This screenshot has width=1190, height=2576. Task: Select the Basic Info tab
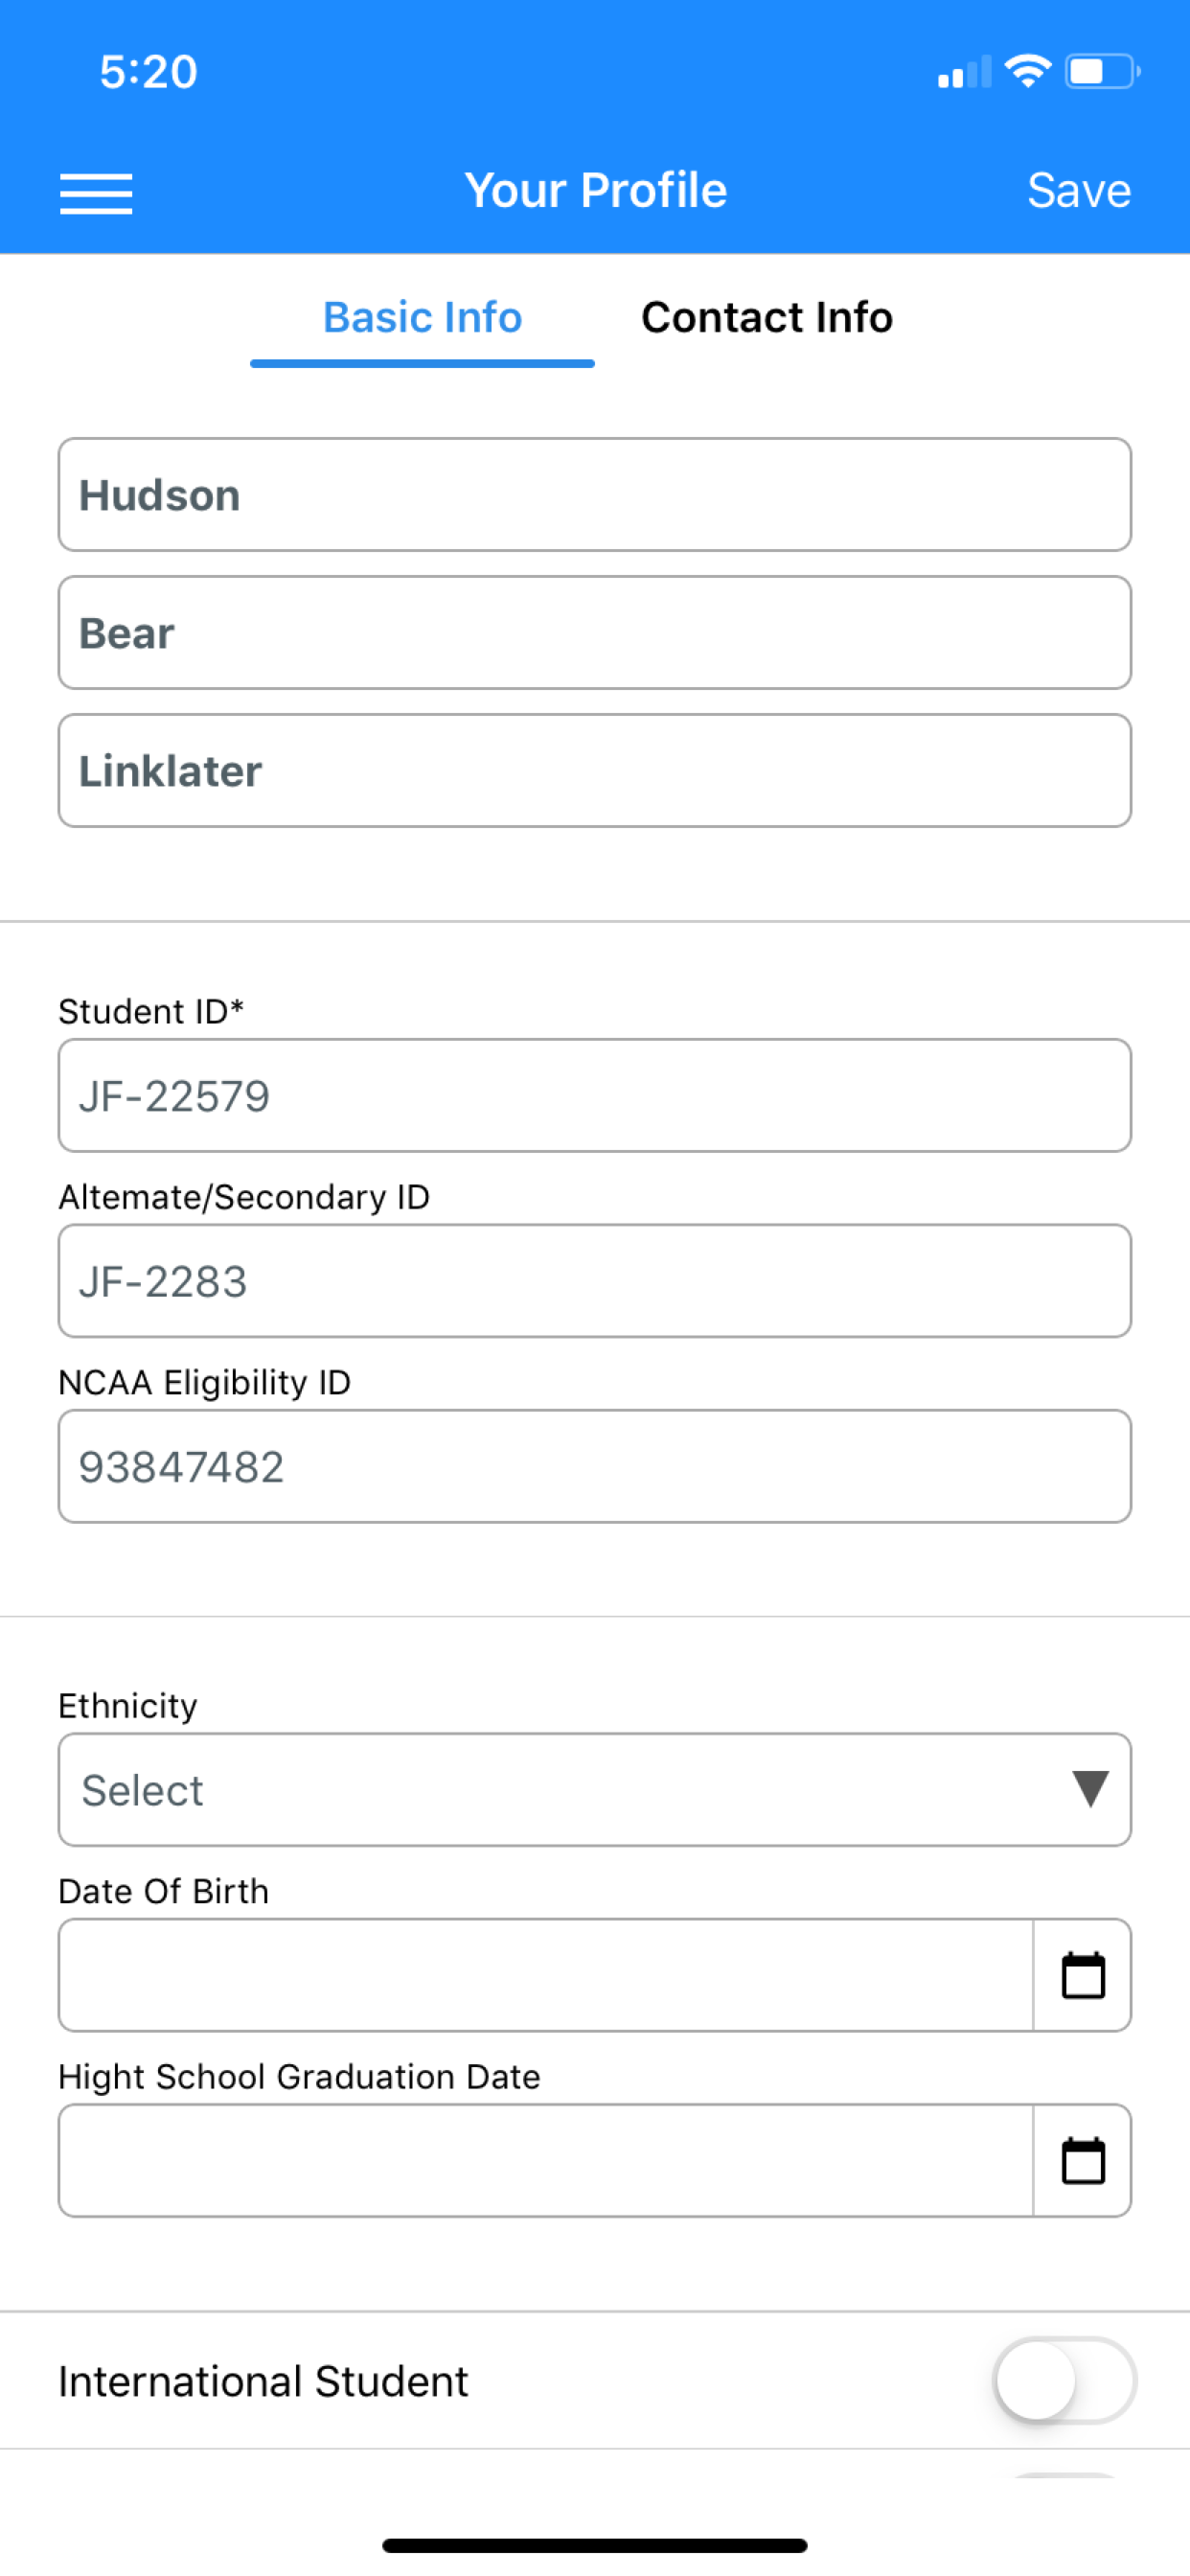(x=422, y=318)
